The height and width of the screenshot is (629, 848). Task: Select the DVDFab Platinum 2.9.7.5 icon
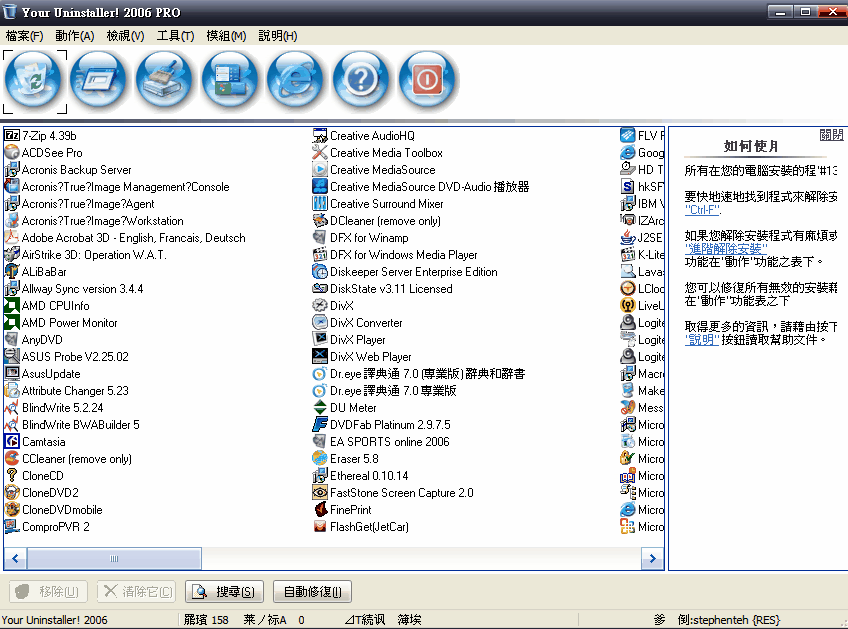coord(320,425)
